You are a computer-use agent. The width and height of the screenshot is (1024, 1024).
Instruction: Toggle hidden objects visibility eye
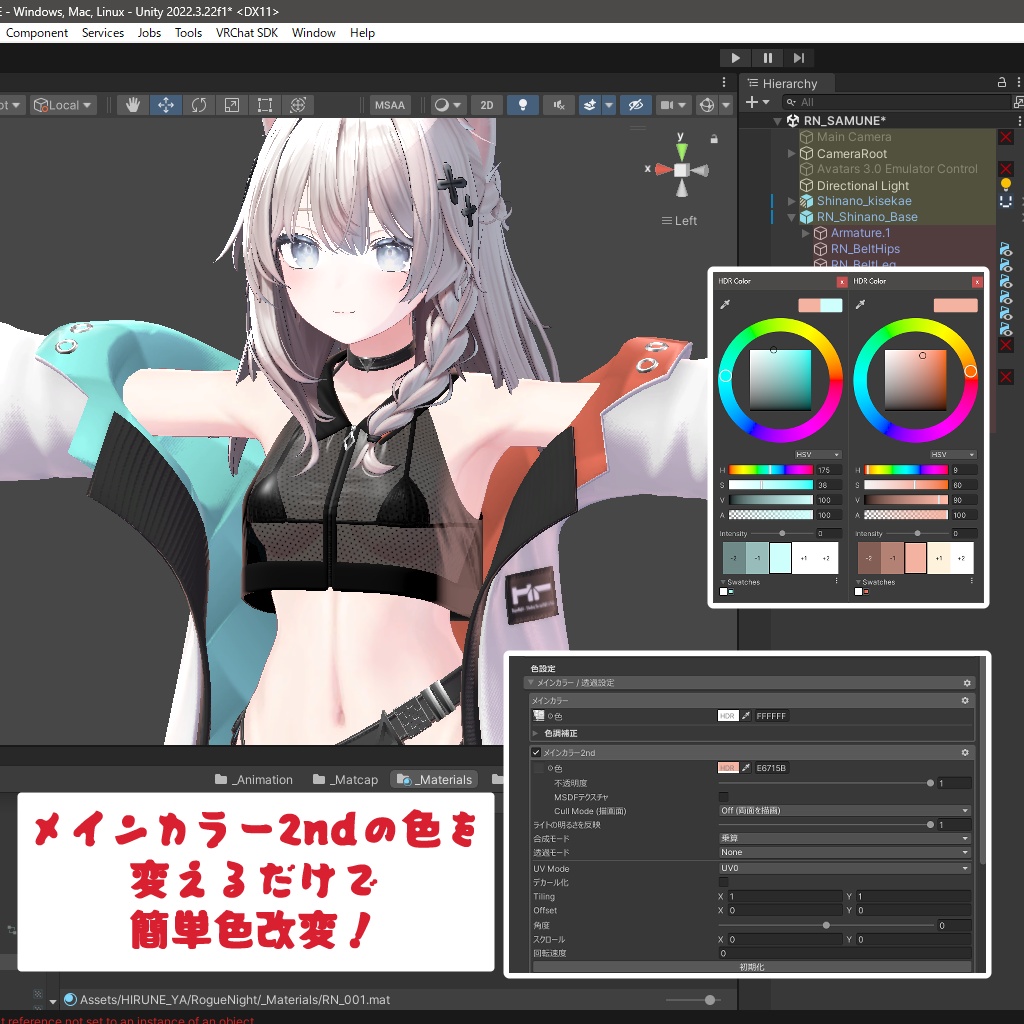(635, 105)
